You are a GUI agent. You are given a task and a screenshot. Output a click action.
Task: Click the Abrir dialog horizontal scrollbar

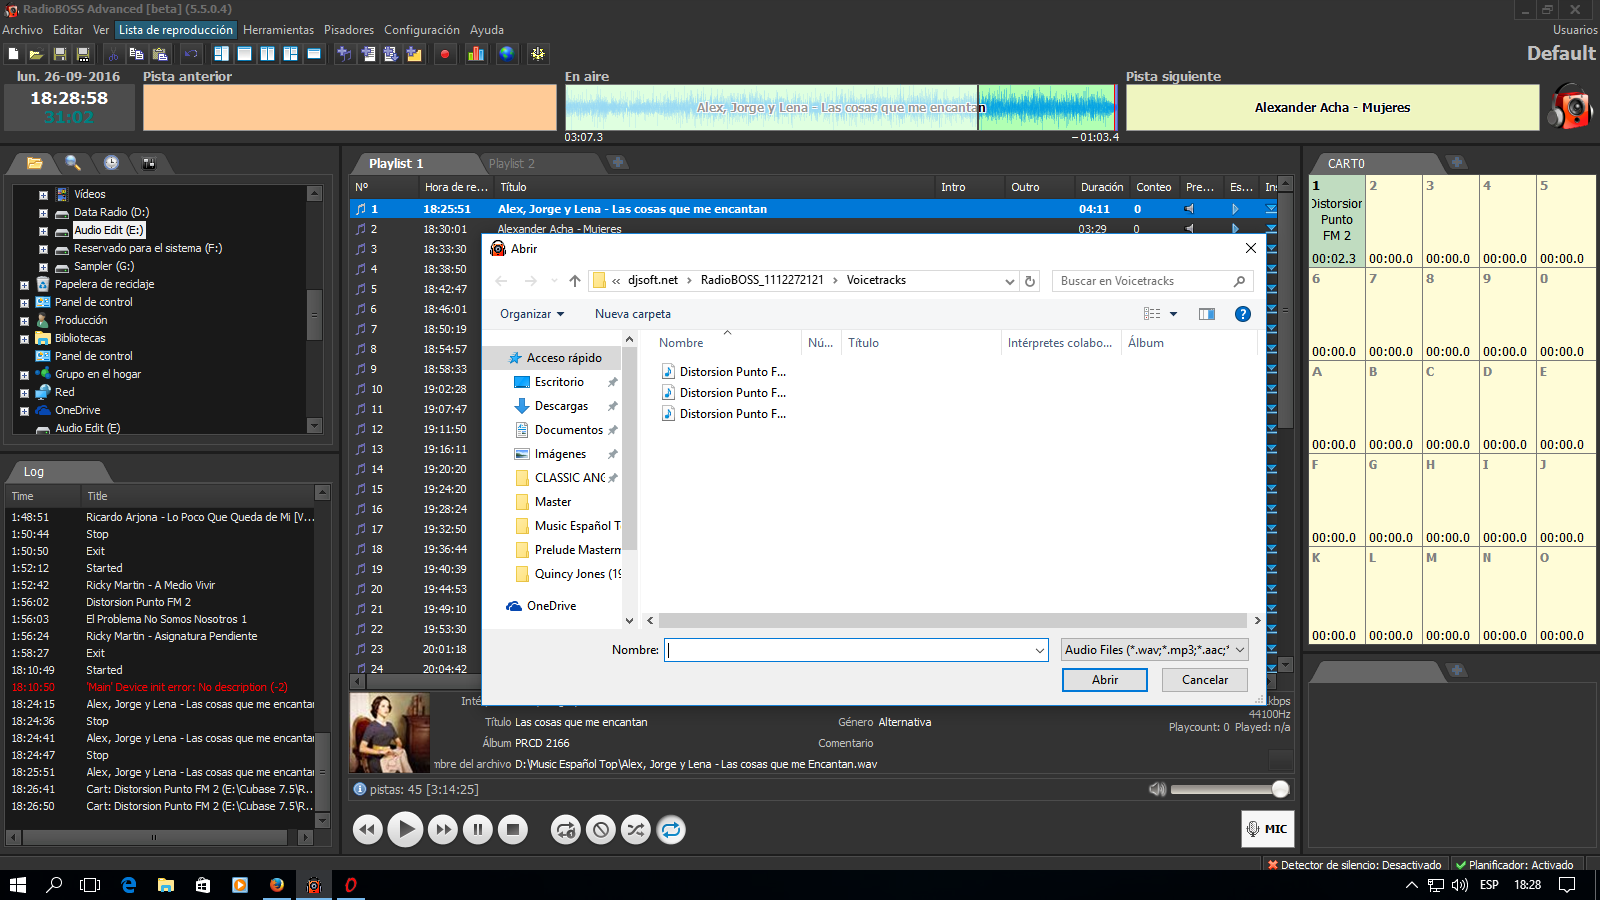(952, 620)
